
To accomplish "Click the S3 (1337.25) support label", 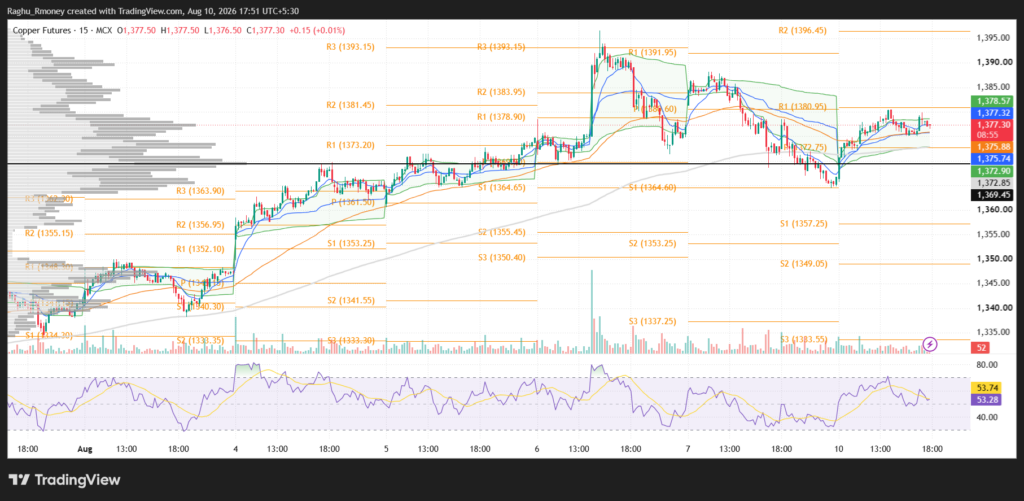I will click(652, 321).
